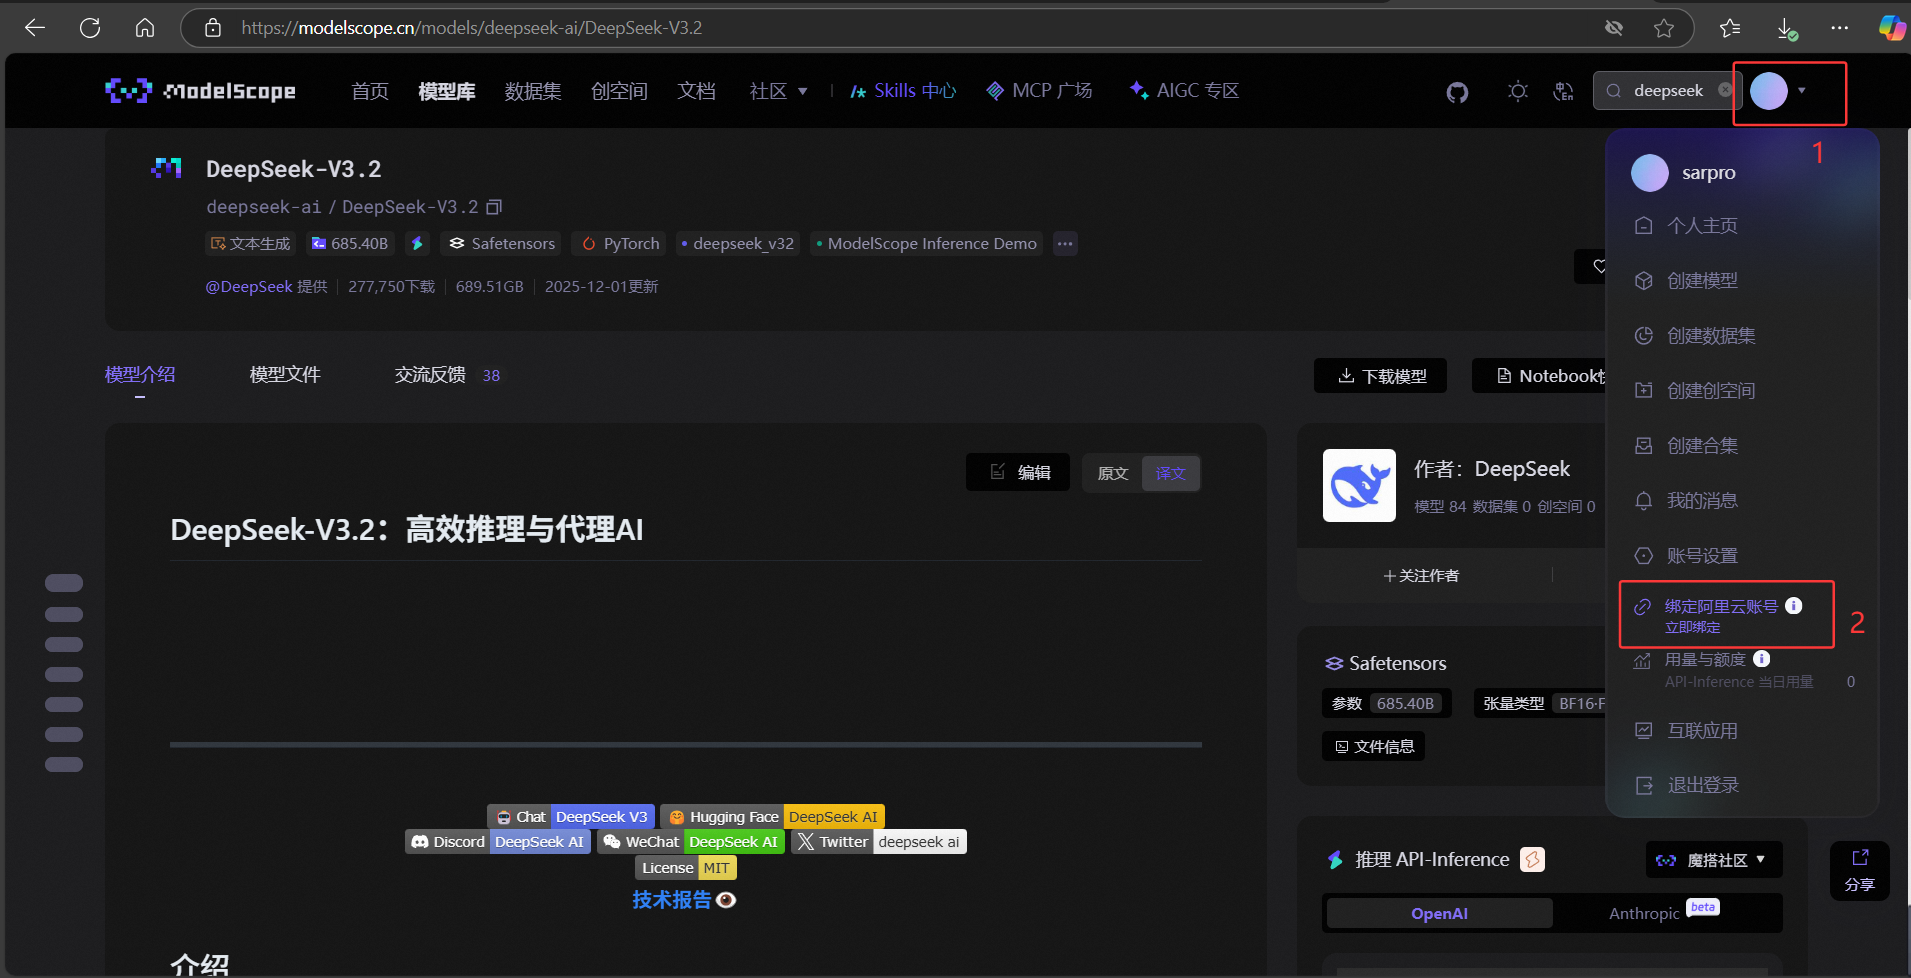Switch site language with the translate icon

tap(1563, 91)
